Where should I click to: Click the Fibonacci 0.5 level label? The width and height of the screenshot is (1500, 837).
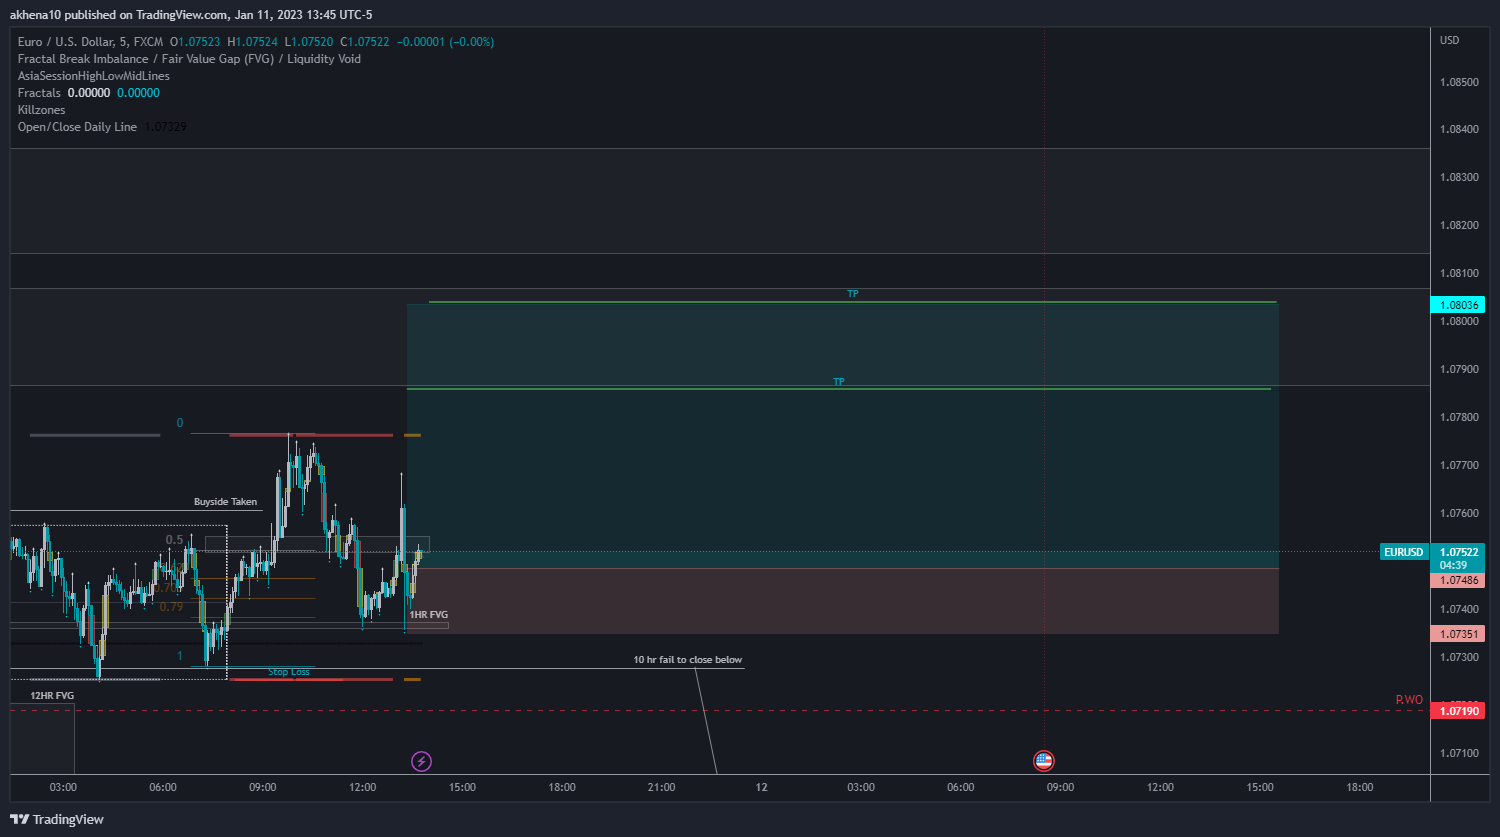(175, 540)
